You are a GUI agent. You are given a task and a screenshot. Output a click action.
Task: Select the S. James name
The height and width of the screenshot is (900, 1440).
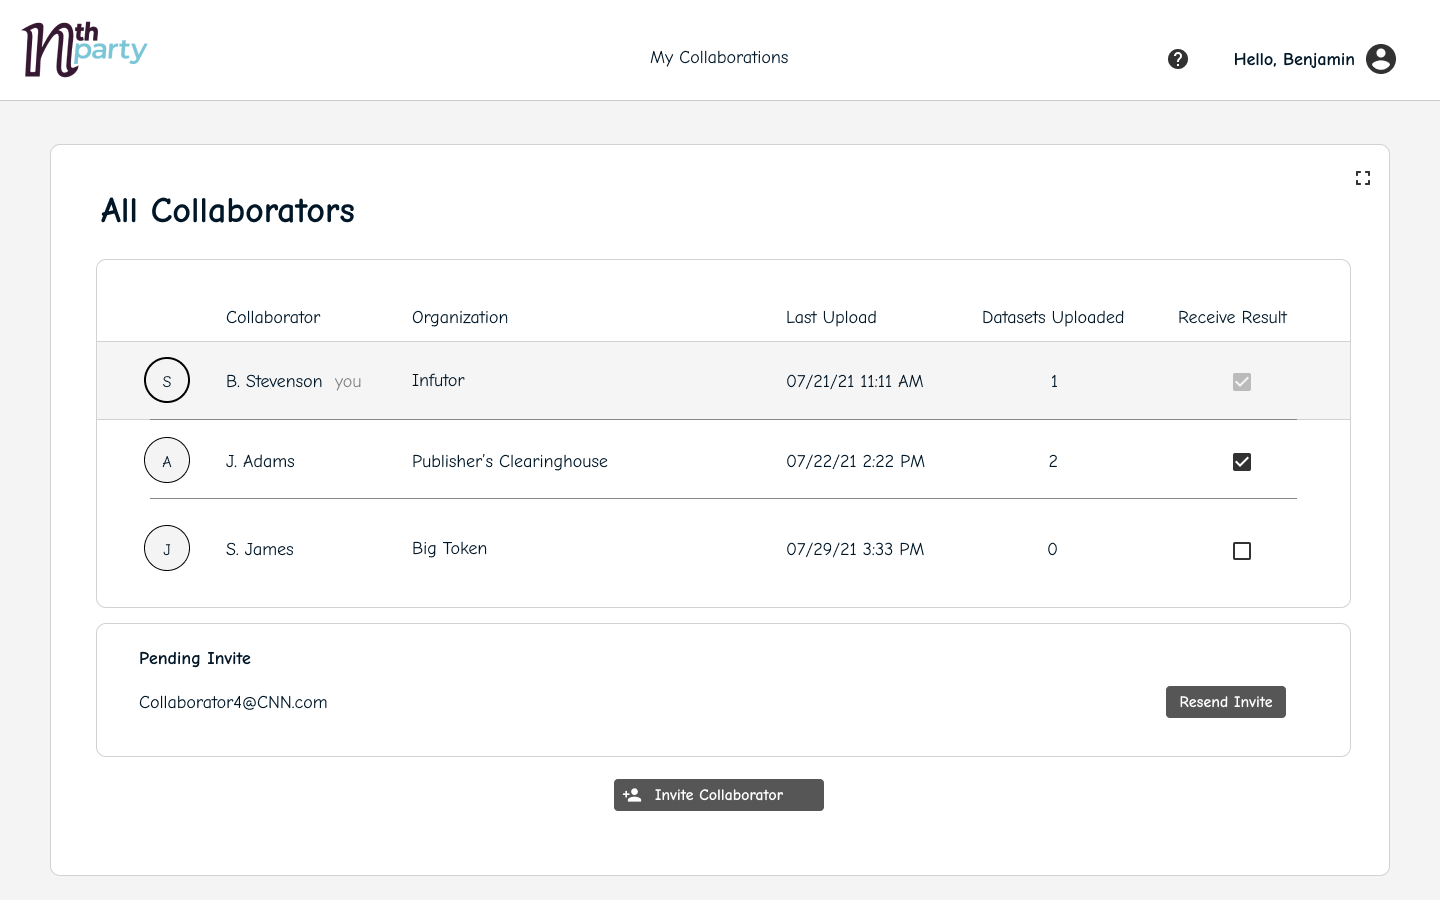click(260, 549)
